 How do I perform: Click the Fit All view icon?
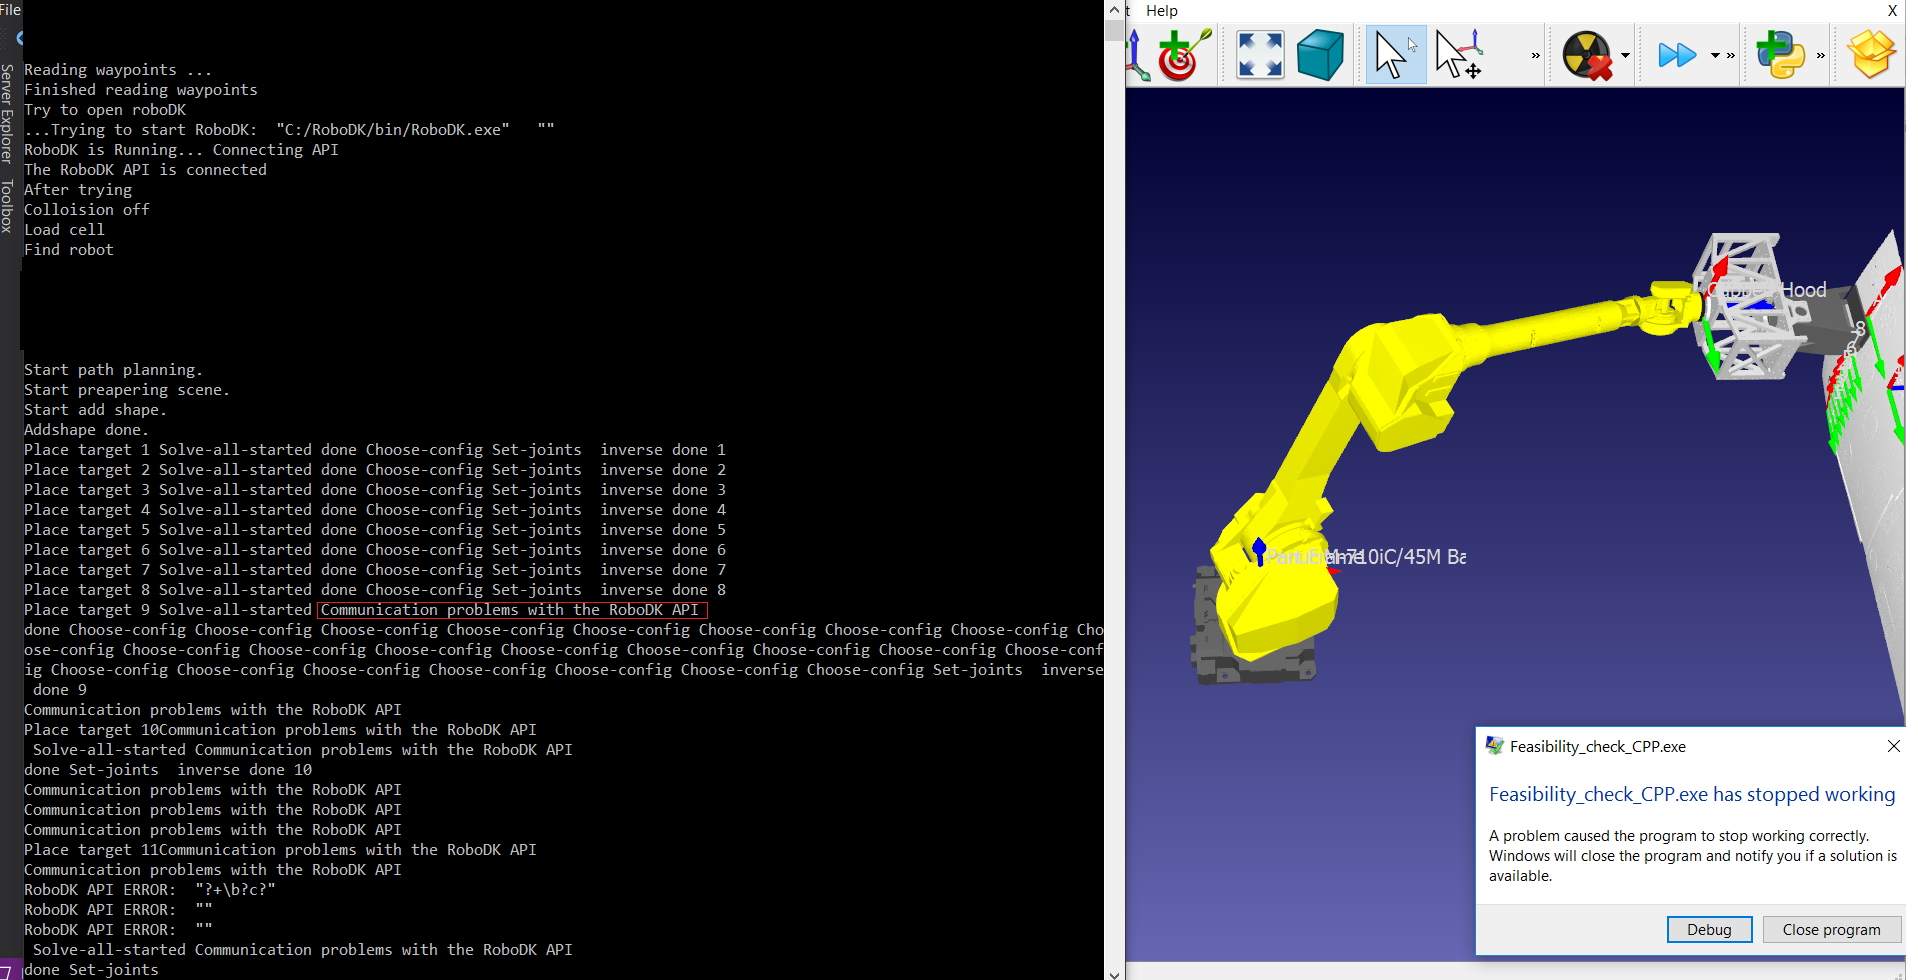(1260, 55)
